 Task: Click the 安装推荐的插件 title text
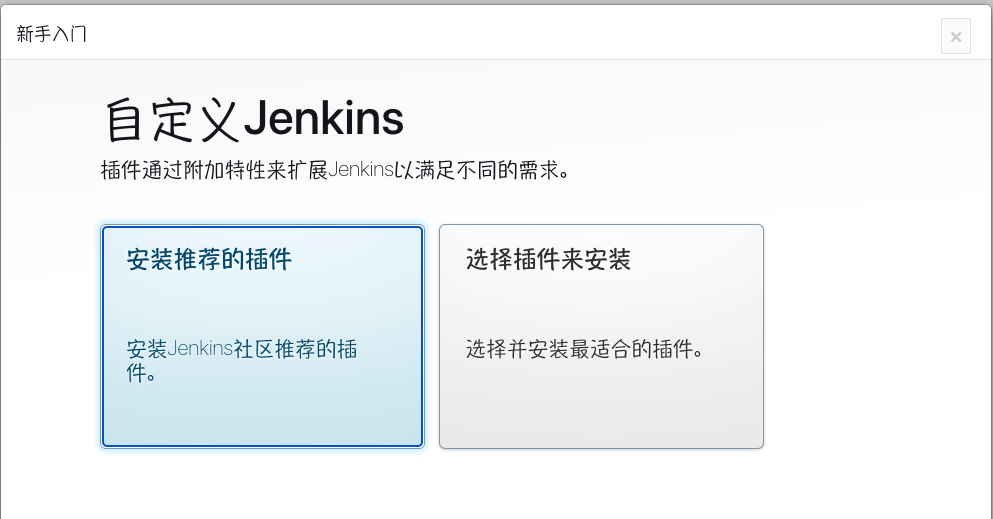(x=209, y=260)
